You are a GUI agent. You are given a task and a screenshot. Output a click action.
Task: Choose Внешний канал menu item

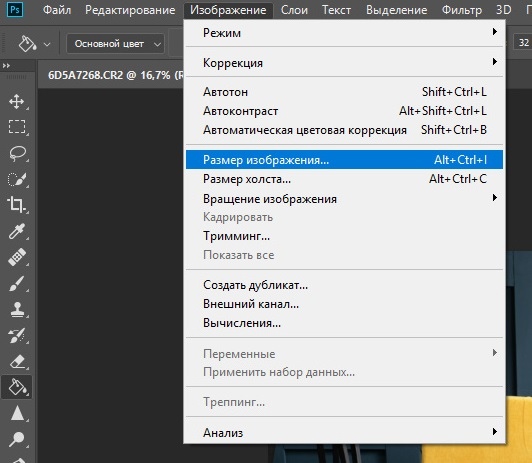point(344,304)
